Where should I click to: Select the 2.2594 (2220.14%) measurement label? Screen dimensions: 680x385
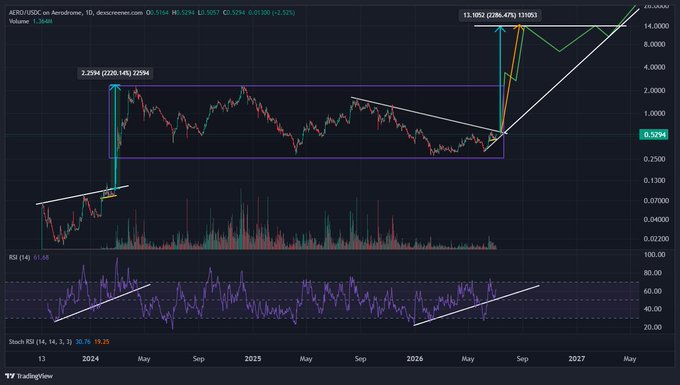(115, 73)
